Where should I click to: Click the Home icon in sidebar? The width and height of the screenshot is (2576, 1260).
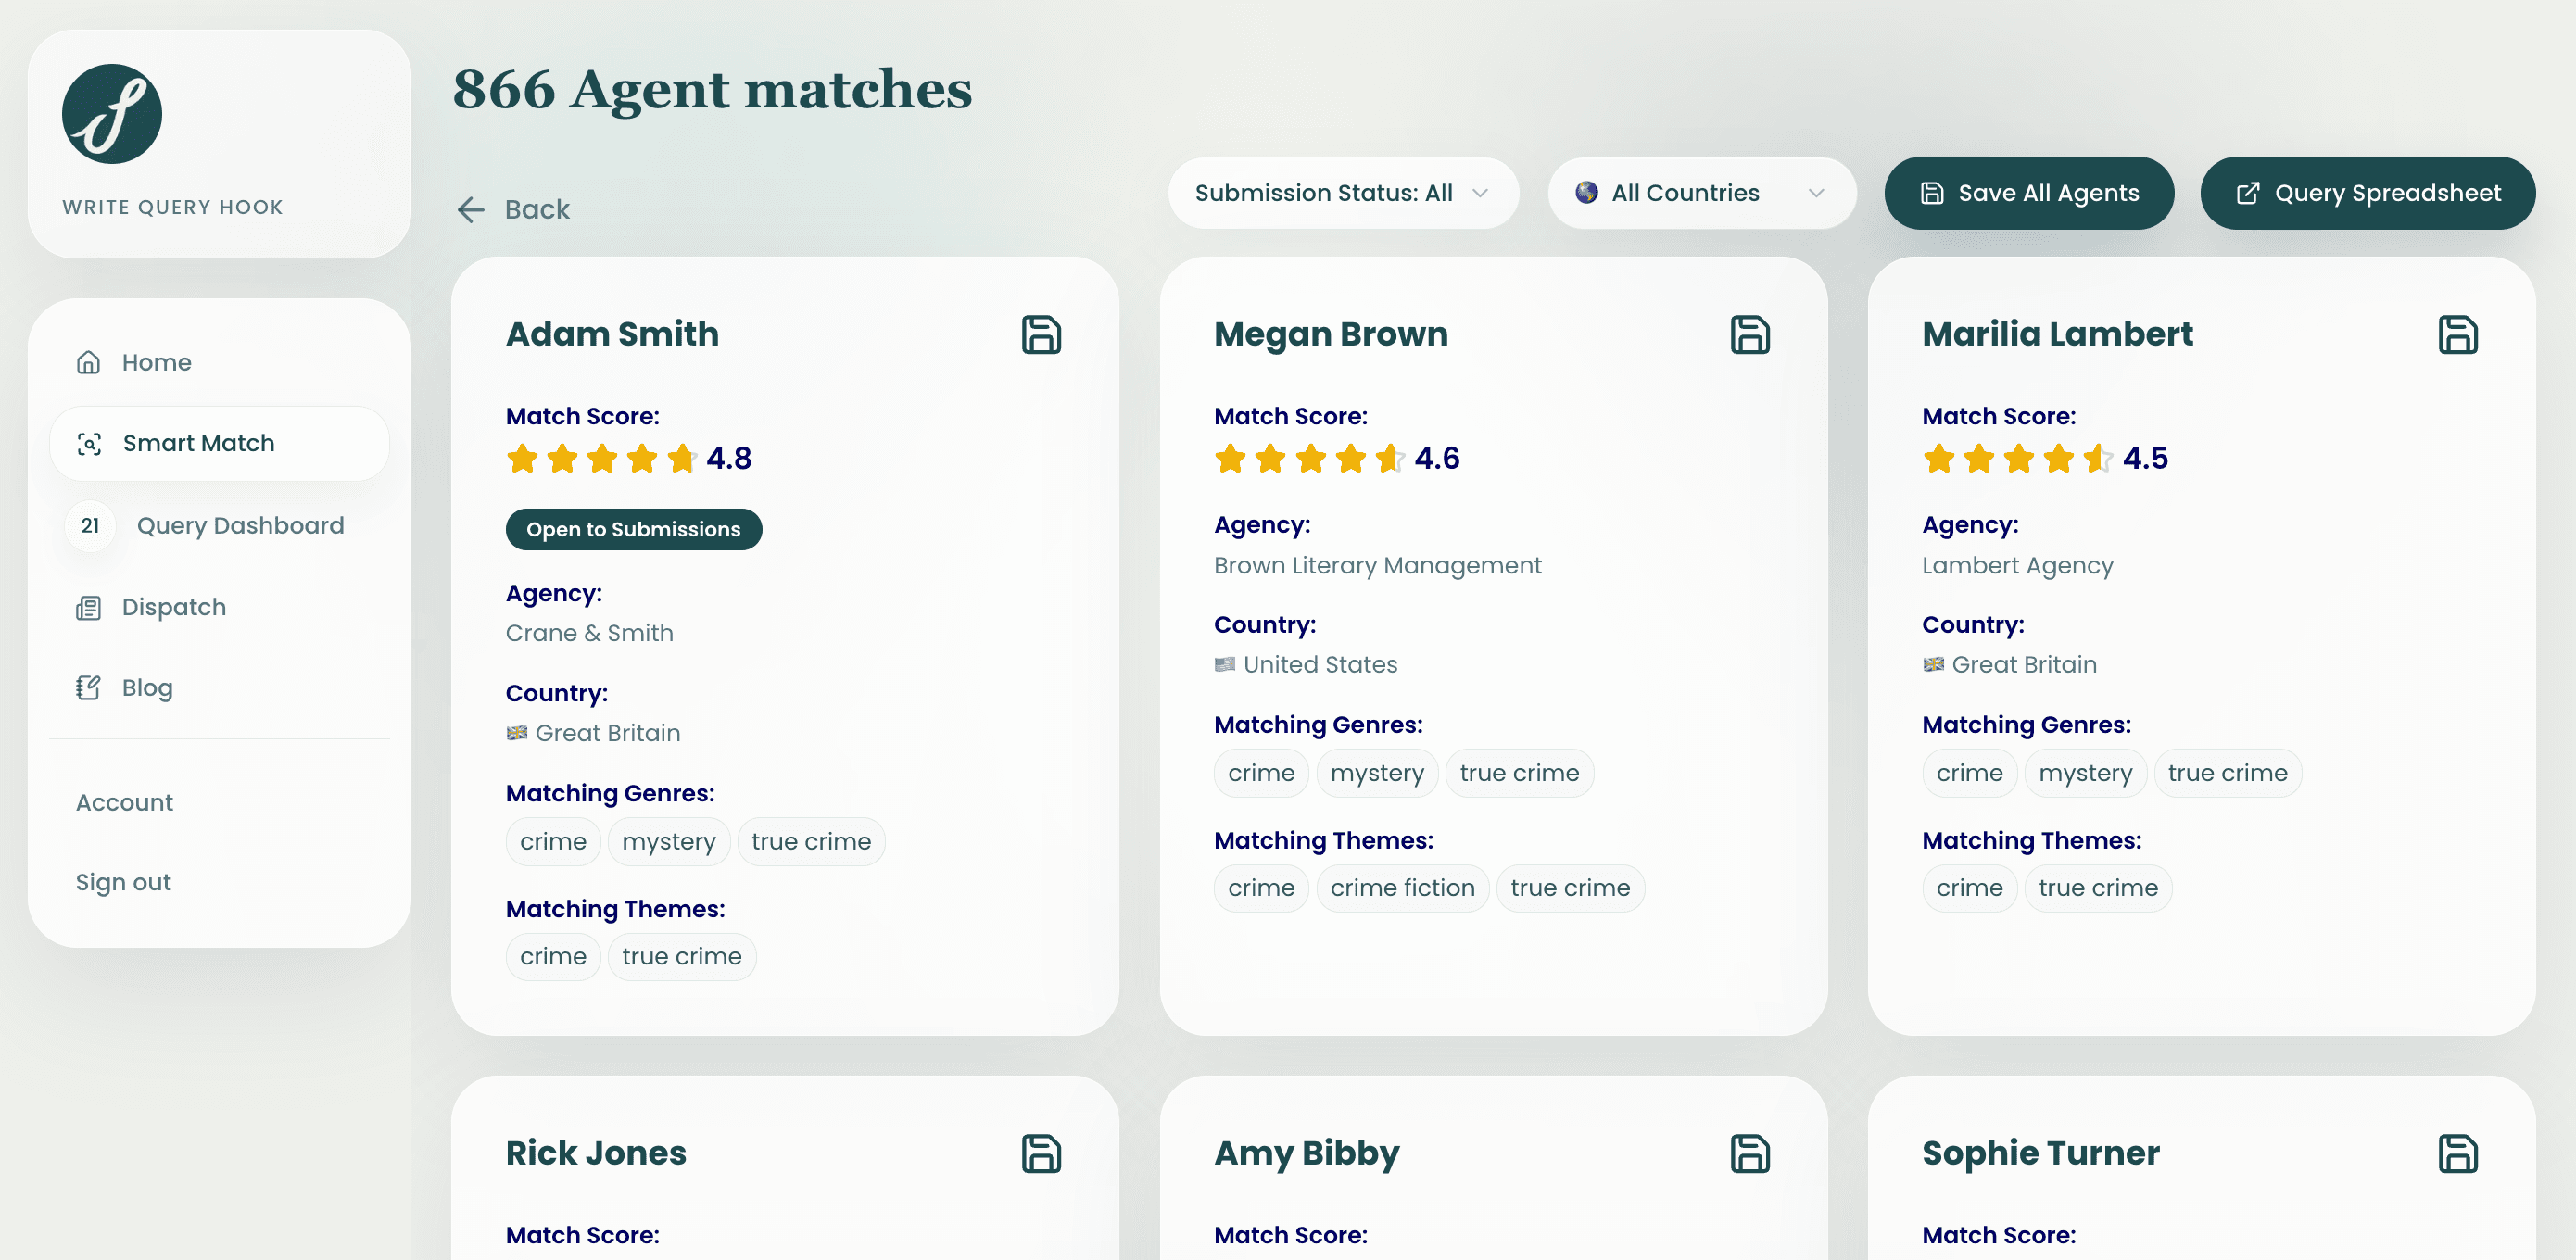point(89,362)
